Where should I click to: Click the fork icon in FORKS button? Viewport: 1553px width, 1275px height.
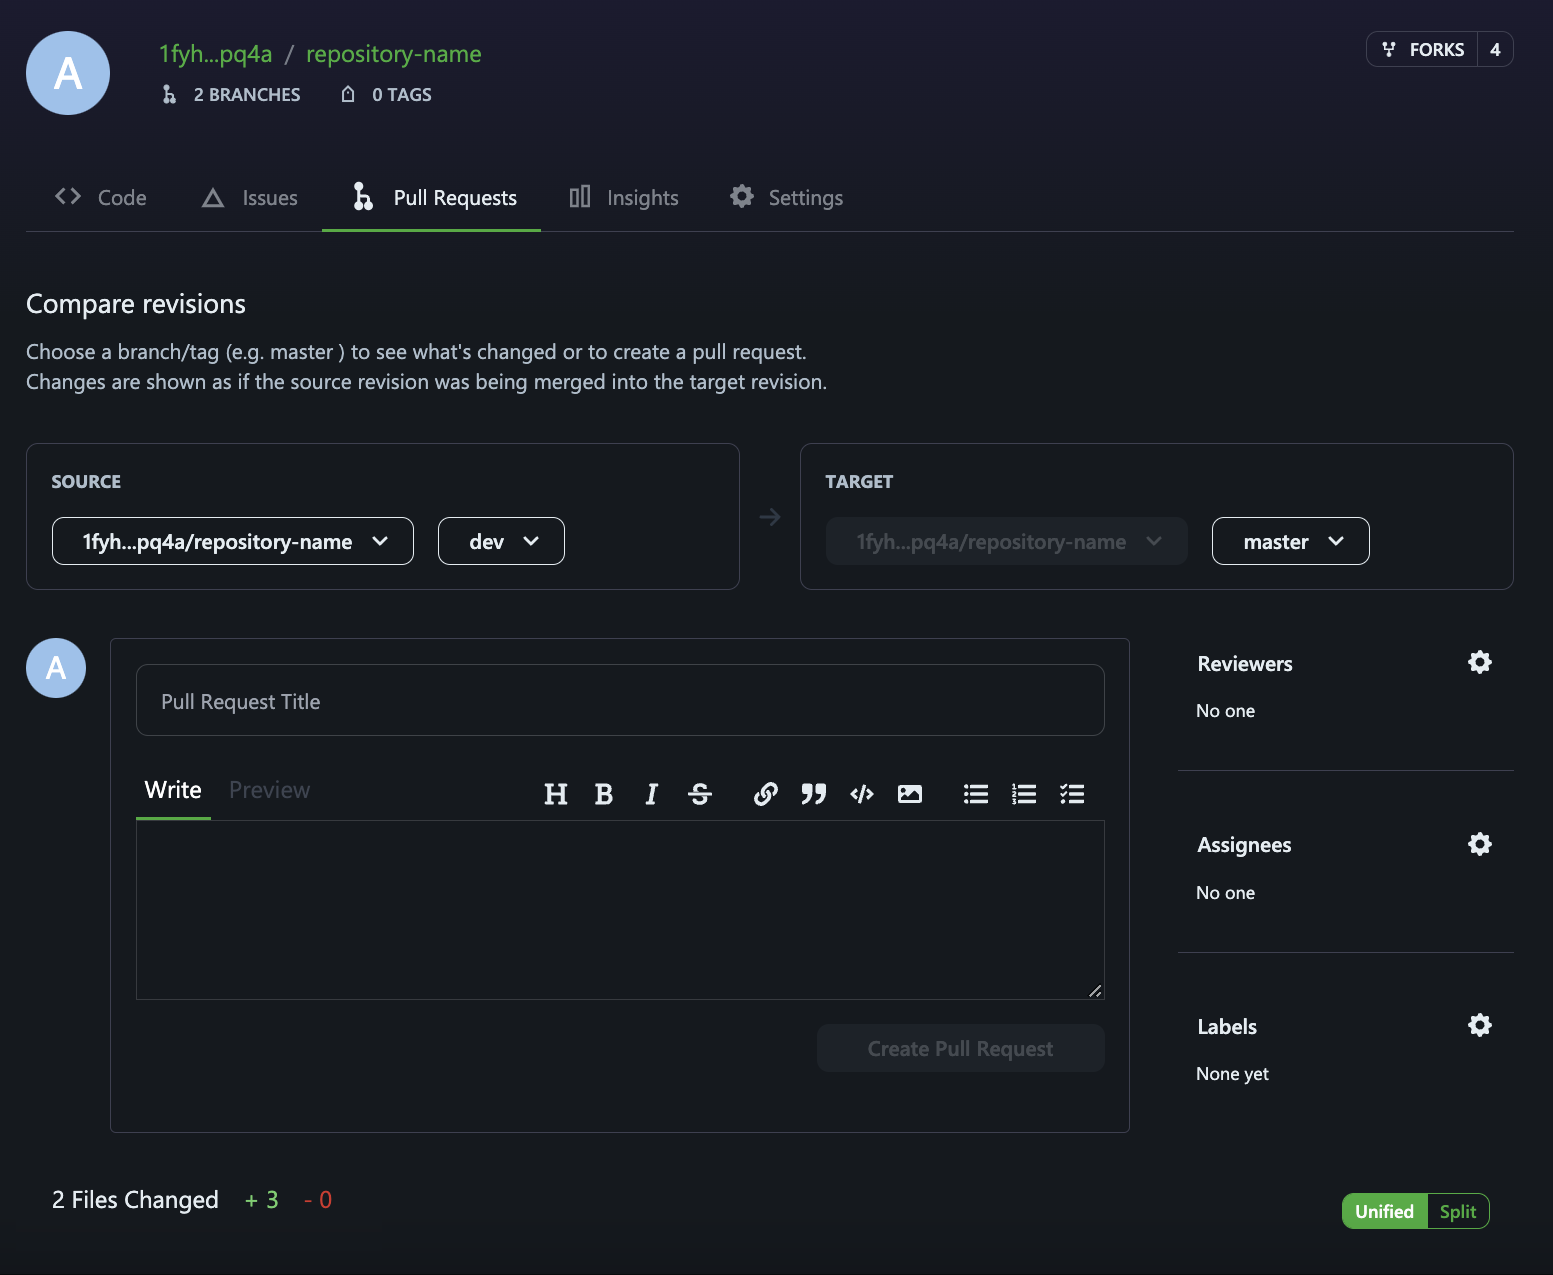pos(1389,49)
